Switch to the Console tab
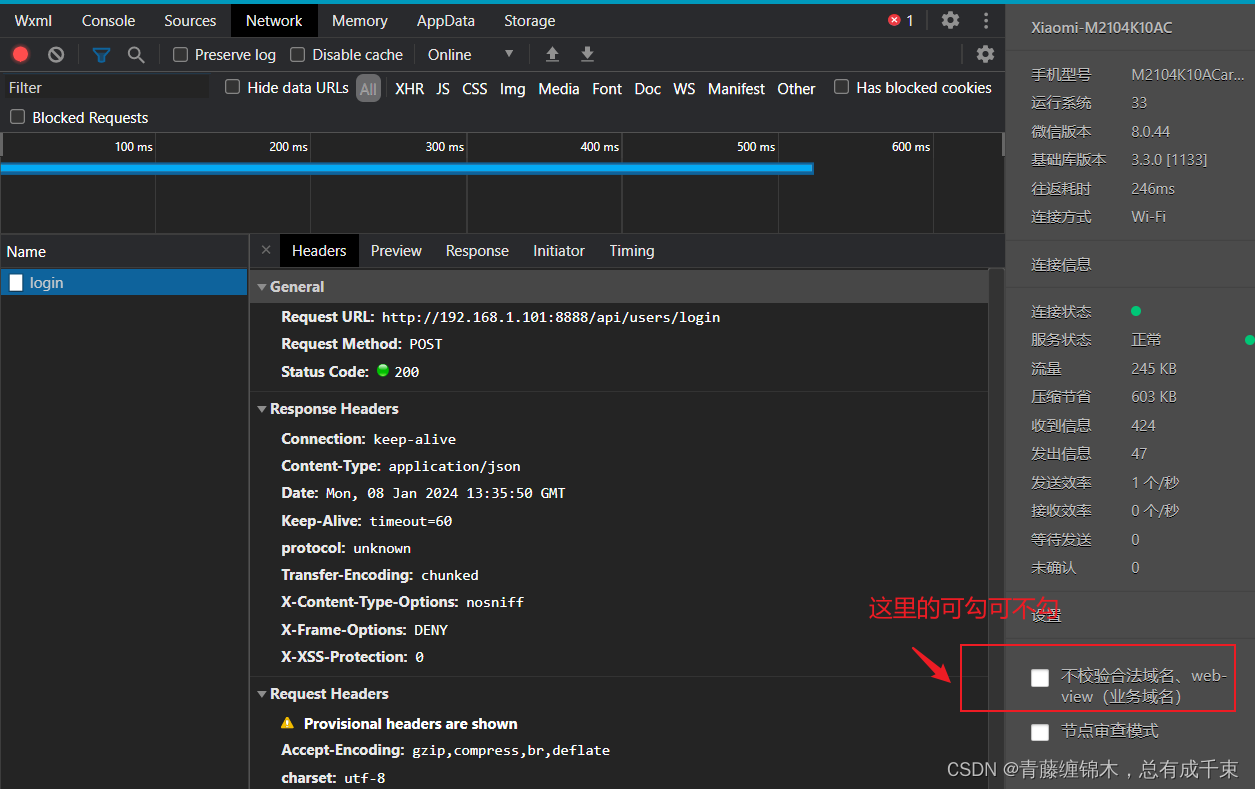The image size is (1255, 789). pyautogui.click(x=108, y=20)
